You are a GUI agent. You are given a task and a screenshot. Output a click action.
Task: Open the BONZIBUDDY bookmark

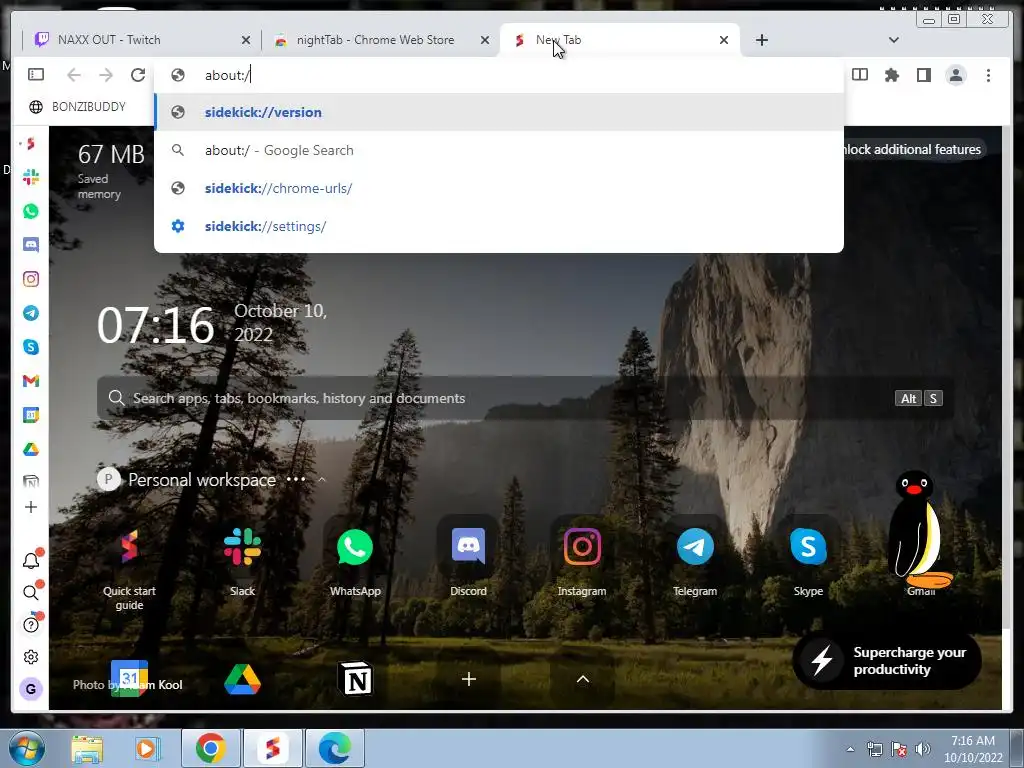[78, 106]
